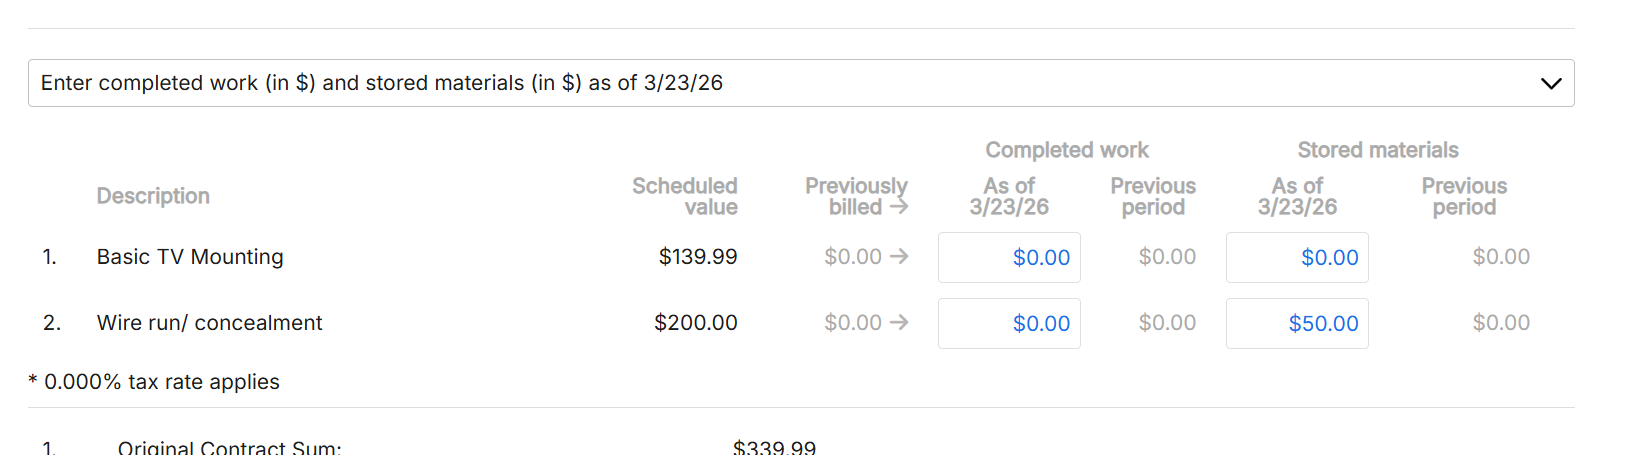Click the Scheduled value column header
Image resolution: width=1639 pixels, height=455 pixels.
(685, 196)
